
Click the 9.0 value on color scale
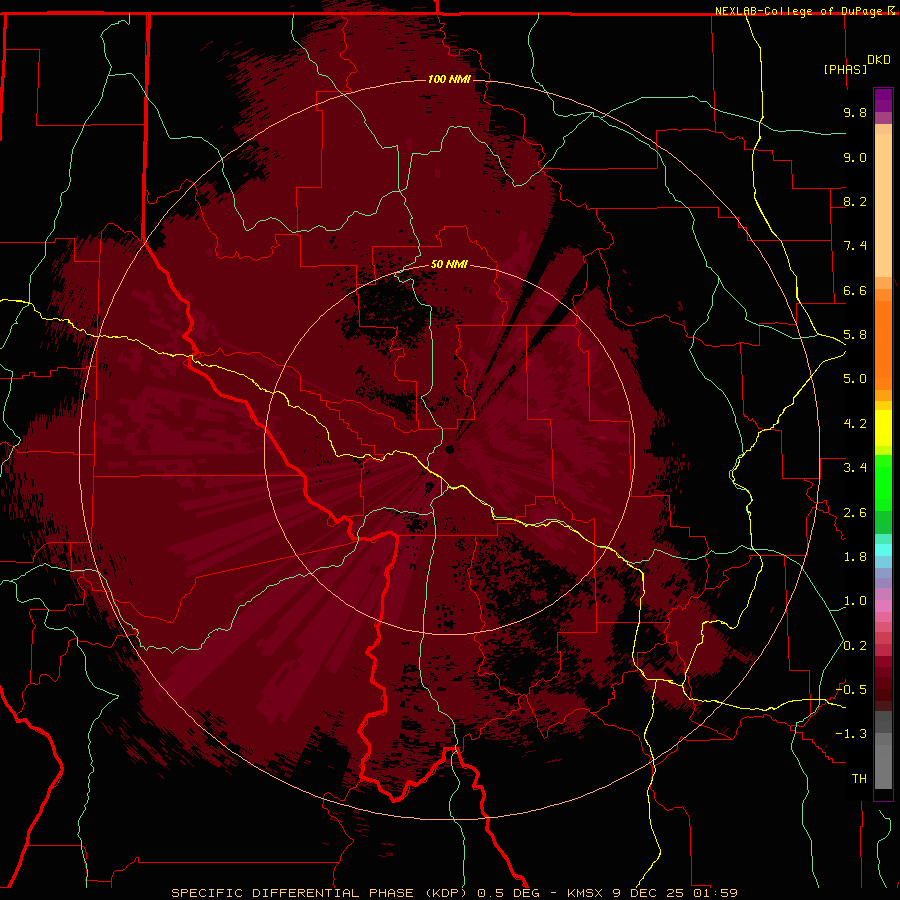tap(855, 157)
